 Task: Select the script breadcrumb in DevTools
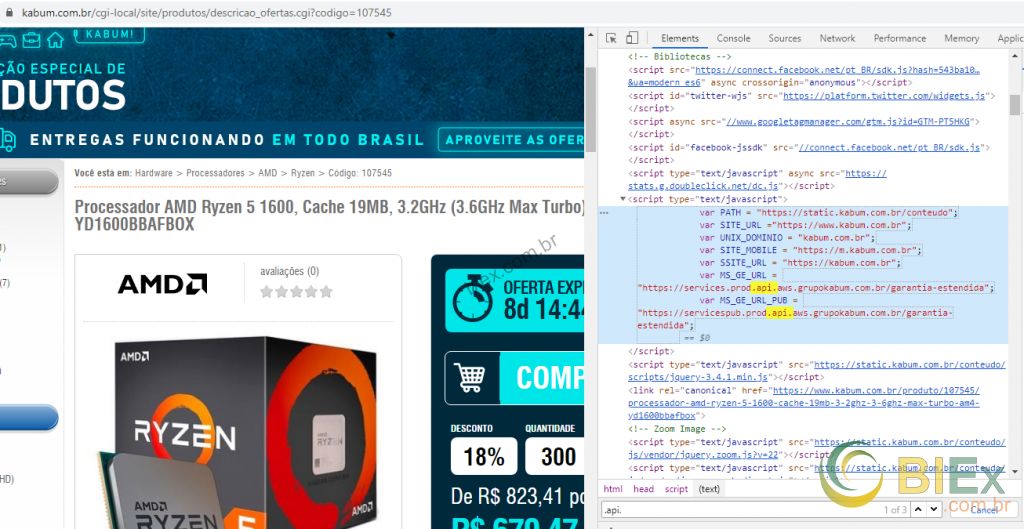point(676,489)
